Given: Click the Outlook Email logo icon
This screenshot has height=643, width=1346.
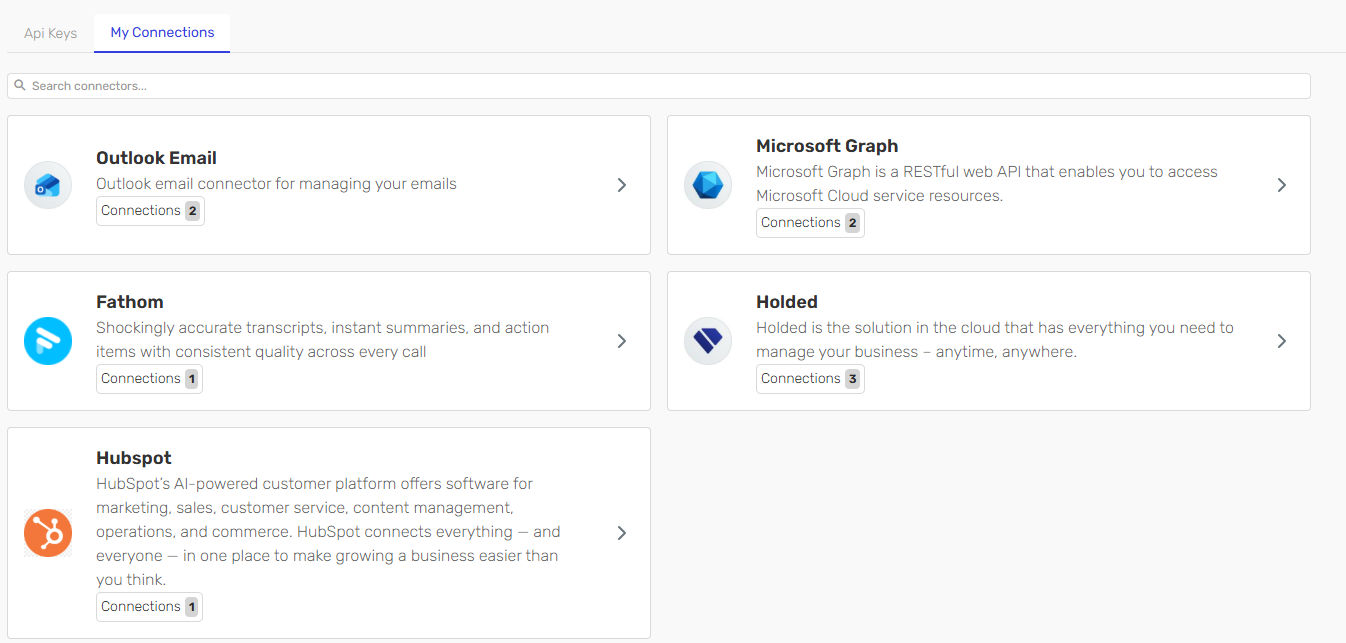Looking at the screenshot, I should [48, 185].
